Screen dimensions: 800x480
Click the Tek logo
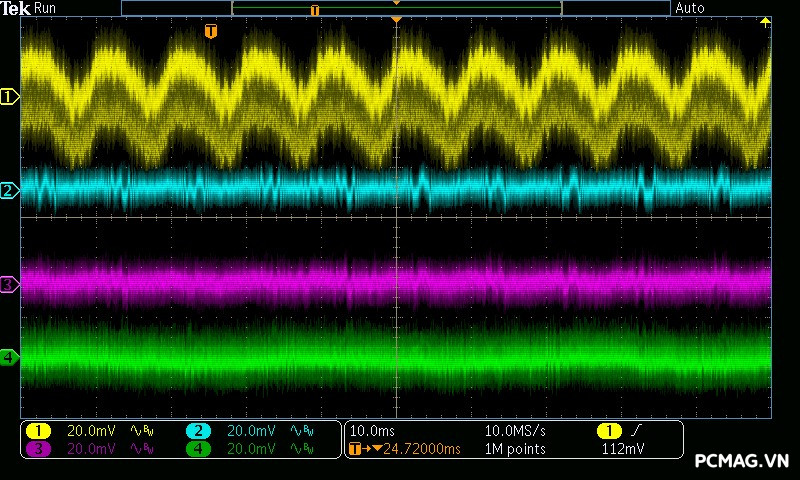[x=16, y=8]
